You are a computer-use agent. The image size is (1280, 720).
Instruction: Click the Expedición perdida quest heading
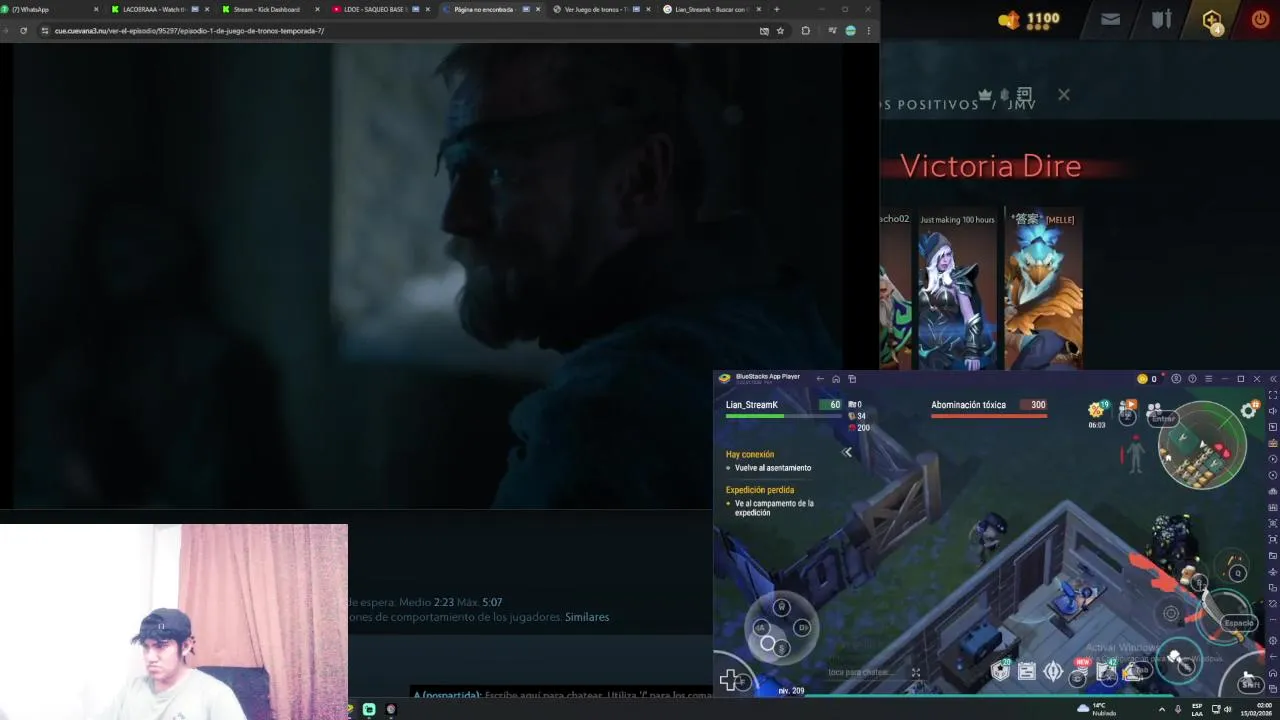[760, 490]
